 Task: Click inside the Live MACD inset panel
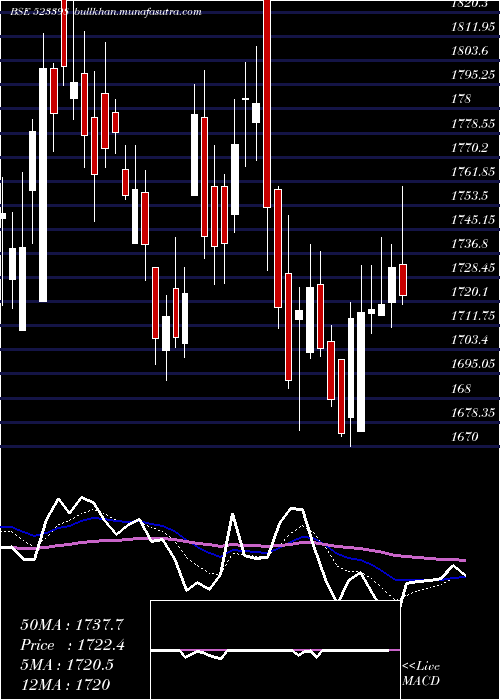tap(275, 650)
